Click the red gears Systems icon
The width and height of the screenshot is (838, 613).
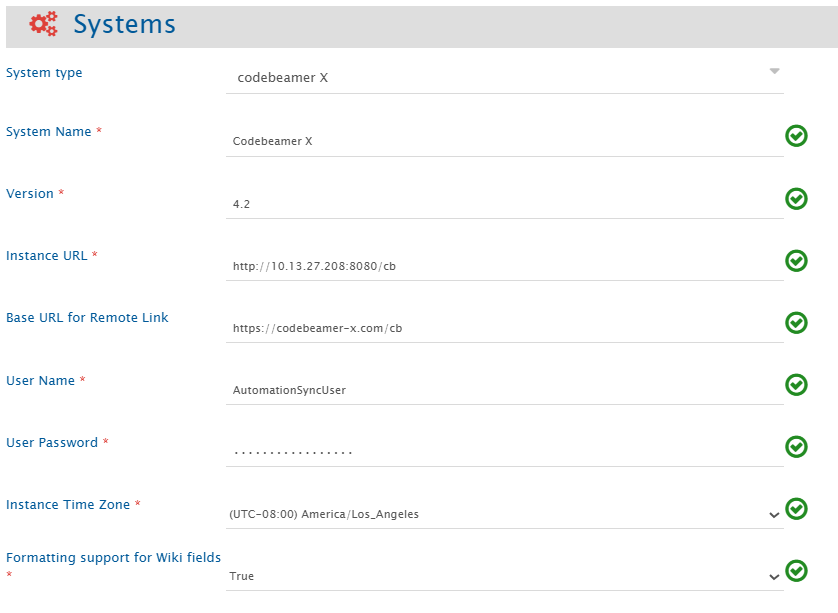pos(43,25)
